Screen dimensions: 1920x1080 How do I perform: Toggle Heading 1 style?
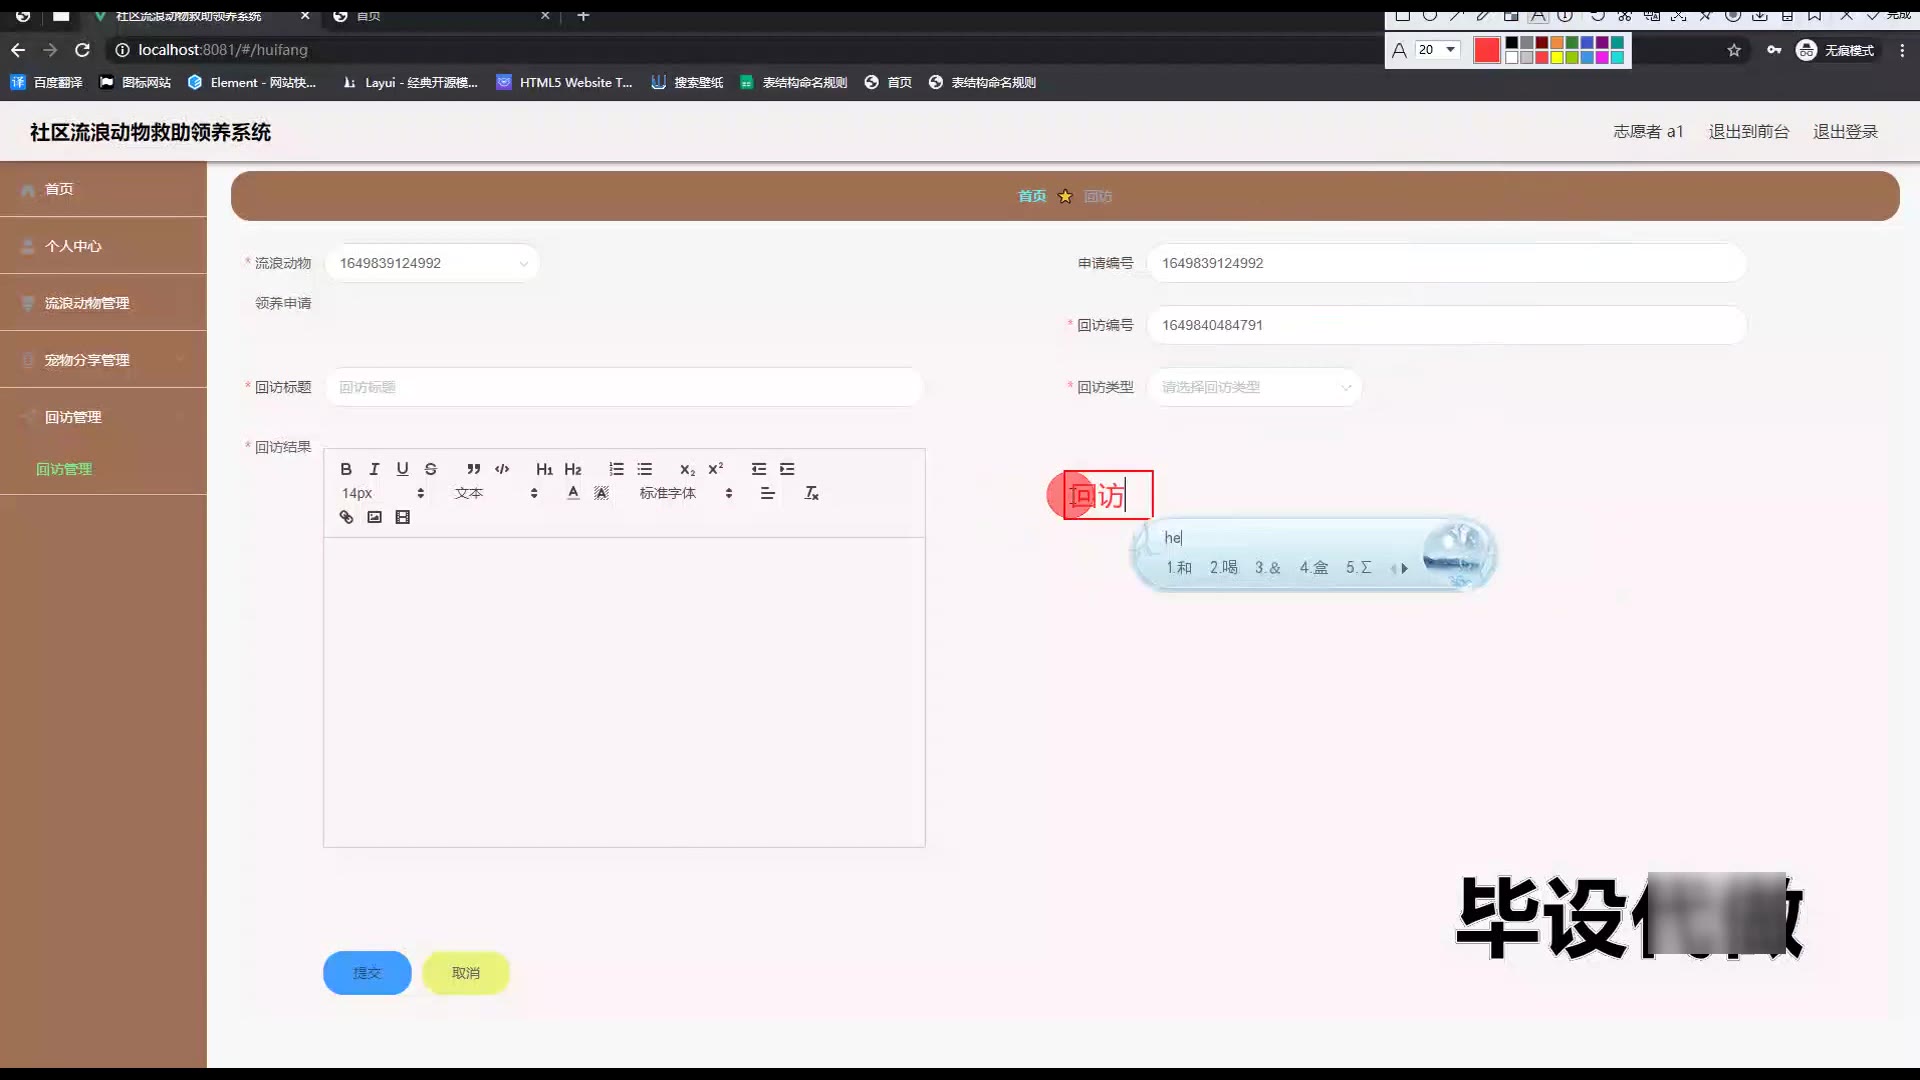pos(544,469)
